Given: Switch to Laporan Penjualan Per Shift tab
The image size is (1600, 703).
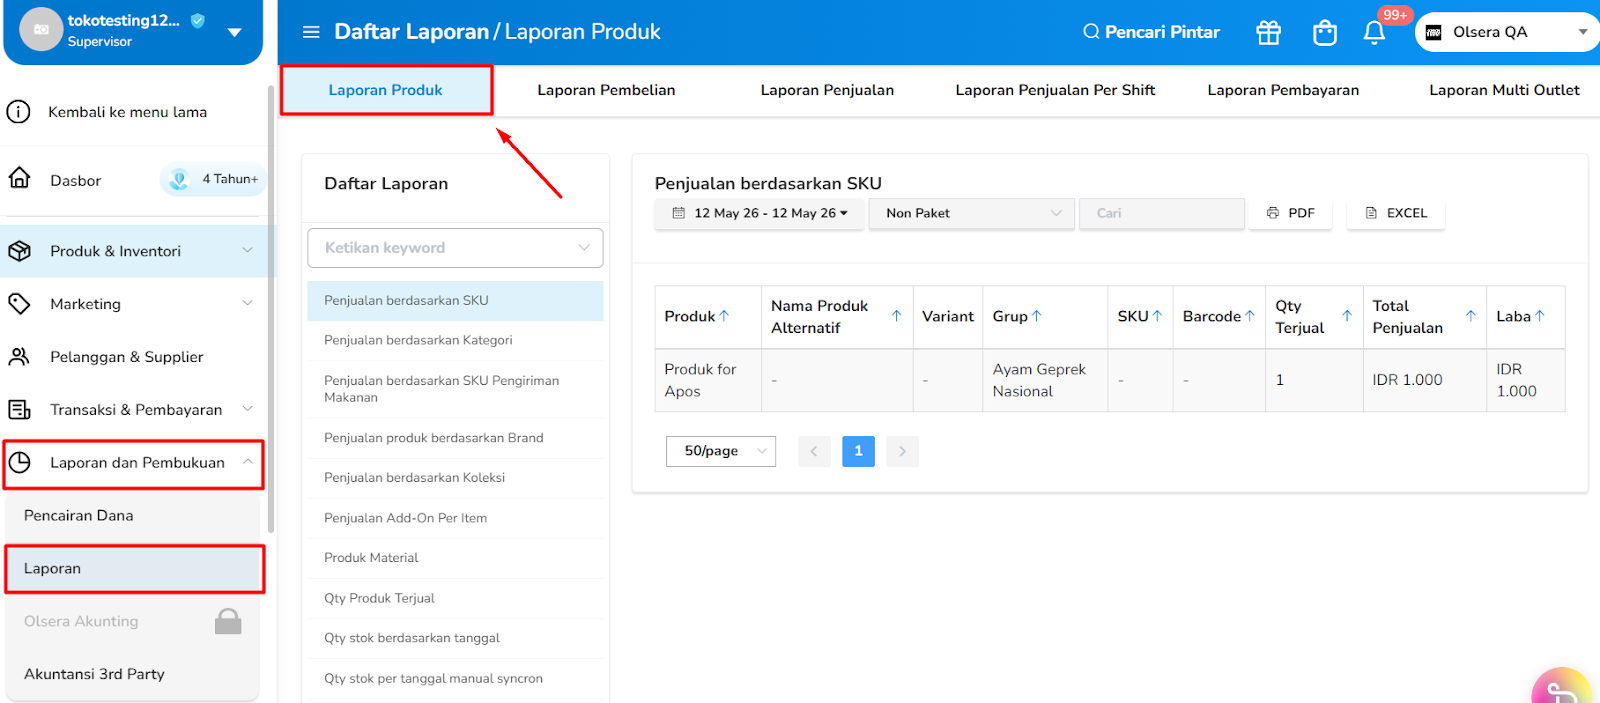Looking at the screenshot, I should (1055, 90).
